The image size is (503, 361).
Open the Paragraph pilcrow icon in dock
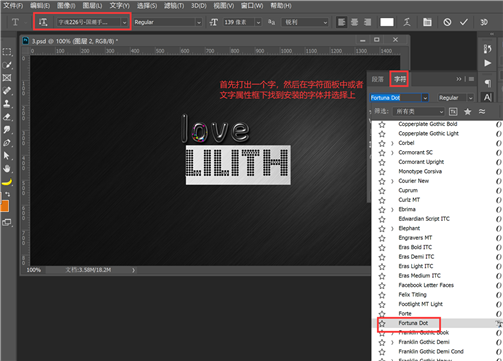487,83
